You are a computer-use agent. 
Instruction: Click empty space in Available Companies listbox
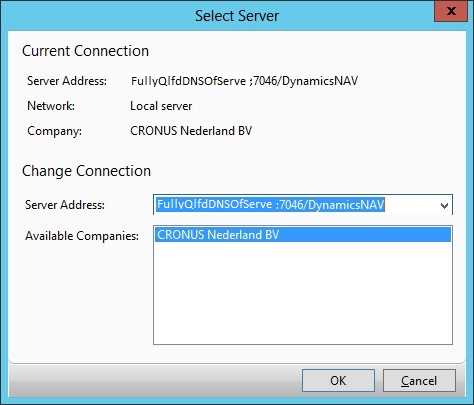303,293
